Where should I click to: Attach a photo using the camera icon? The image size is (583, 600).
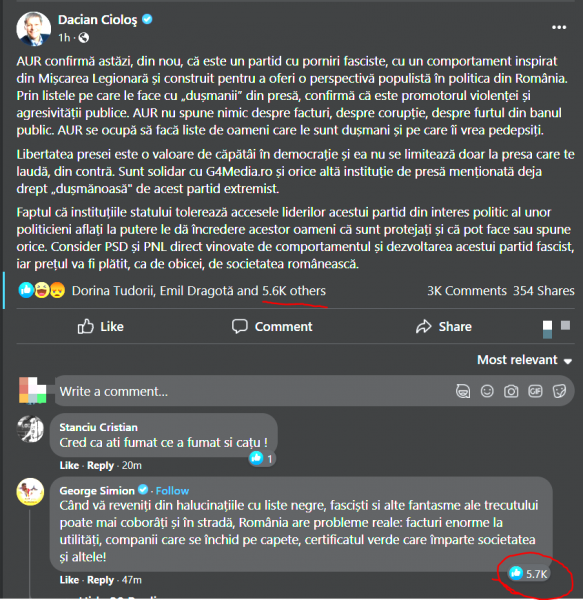pos(511,391)
